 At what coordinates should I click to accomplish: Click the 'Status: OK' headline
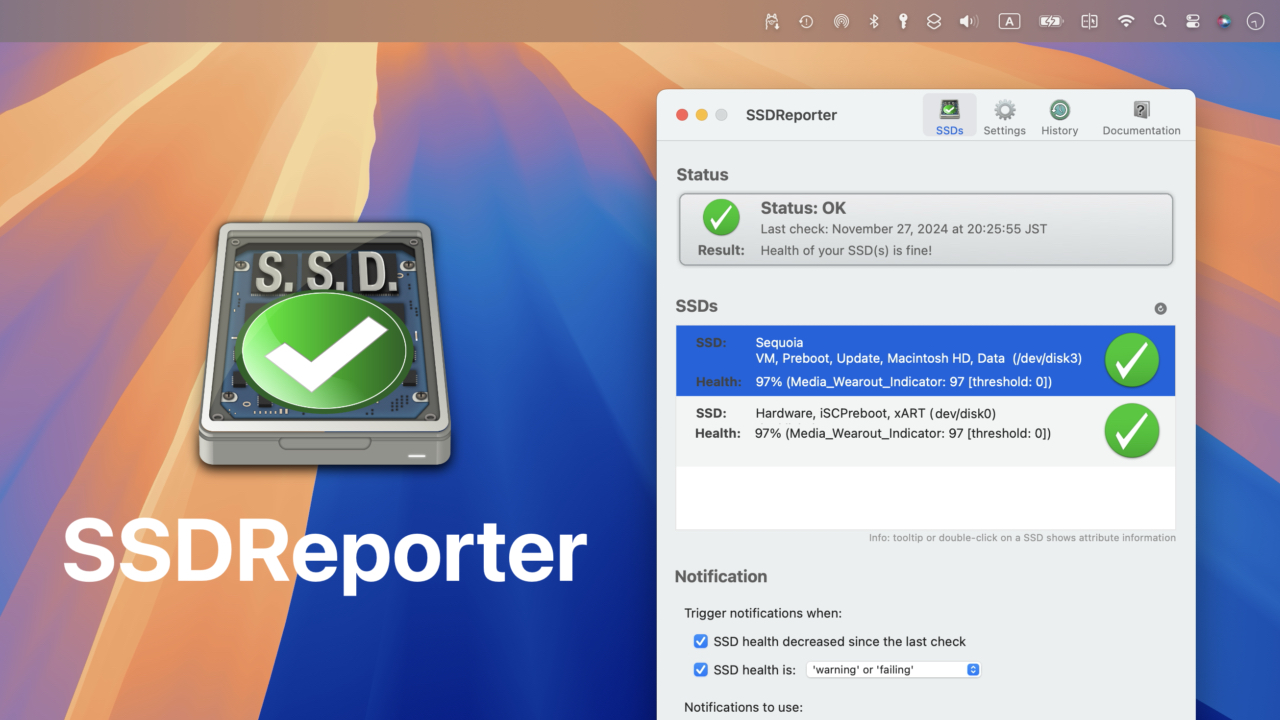(803, 208)
